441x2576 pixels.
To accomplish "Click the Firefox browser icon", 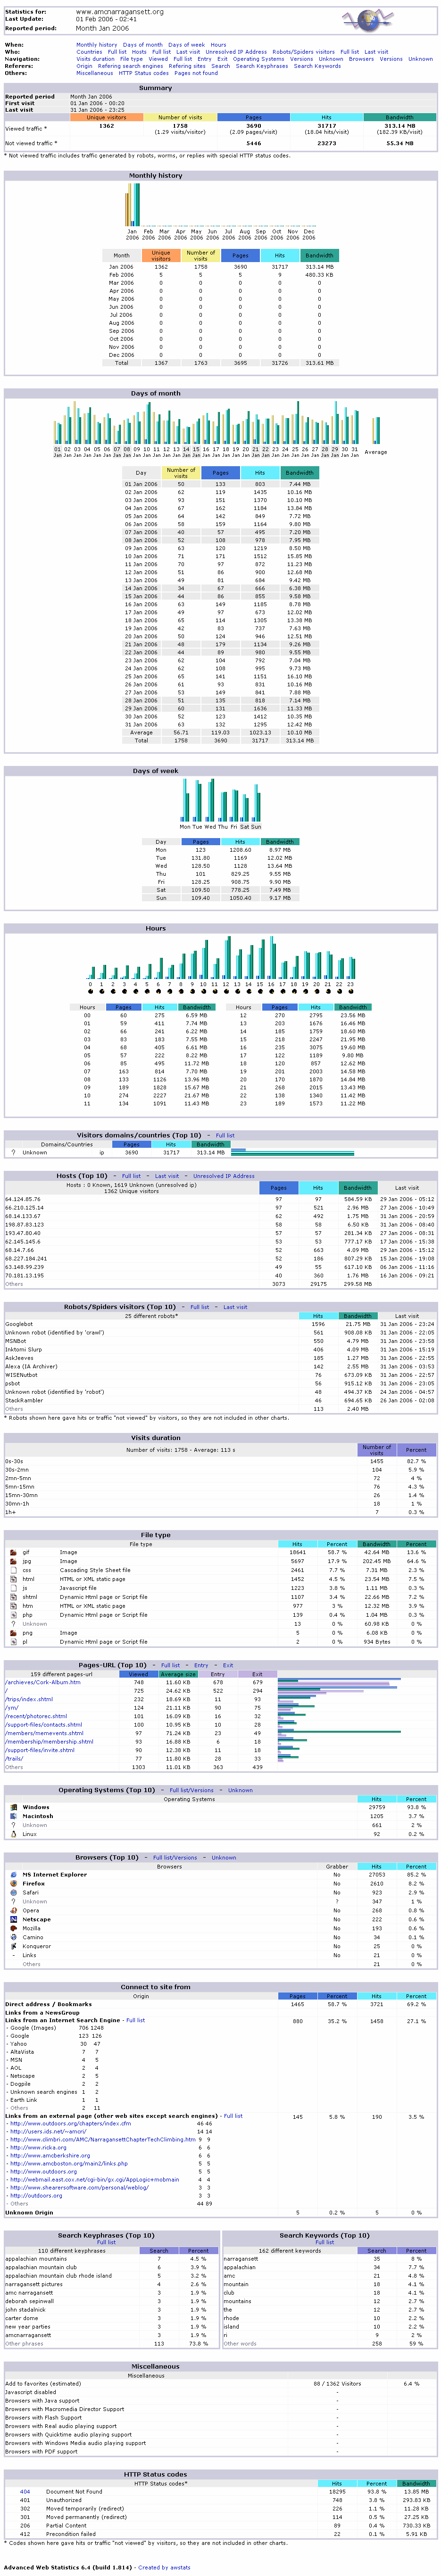I will [x=13, y=1883].
